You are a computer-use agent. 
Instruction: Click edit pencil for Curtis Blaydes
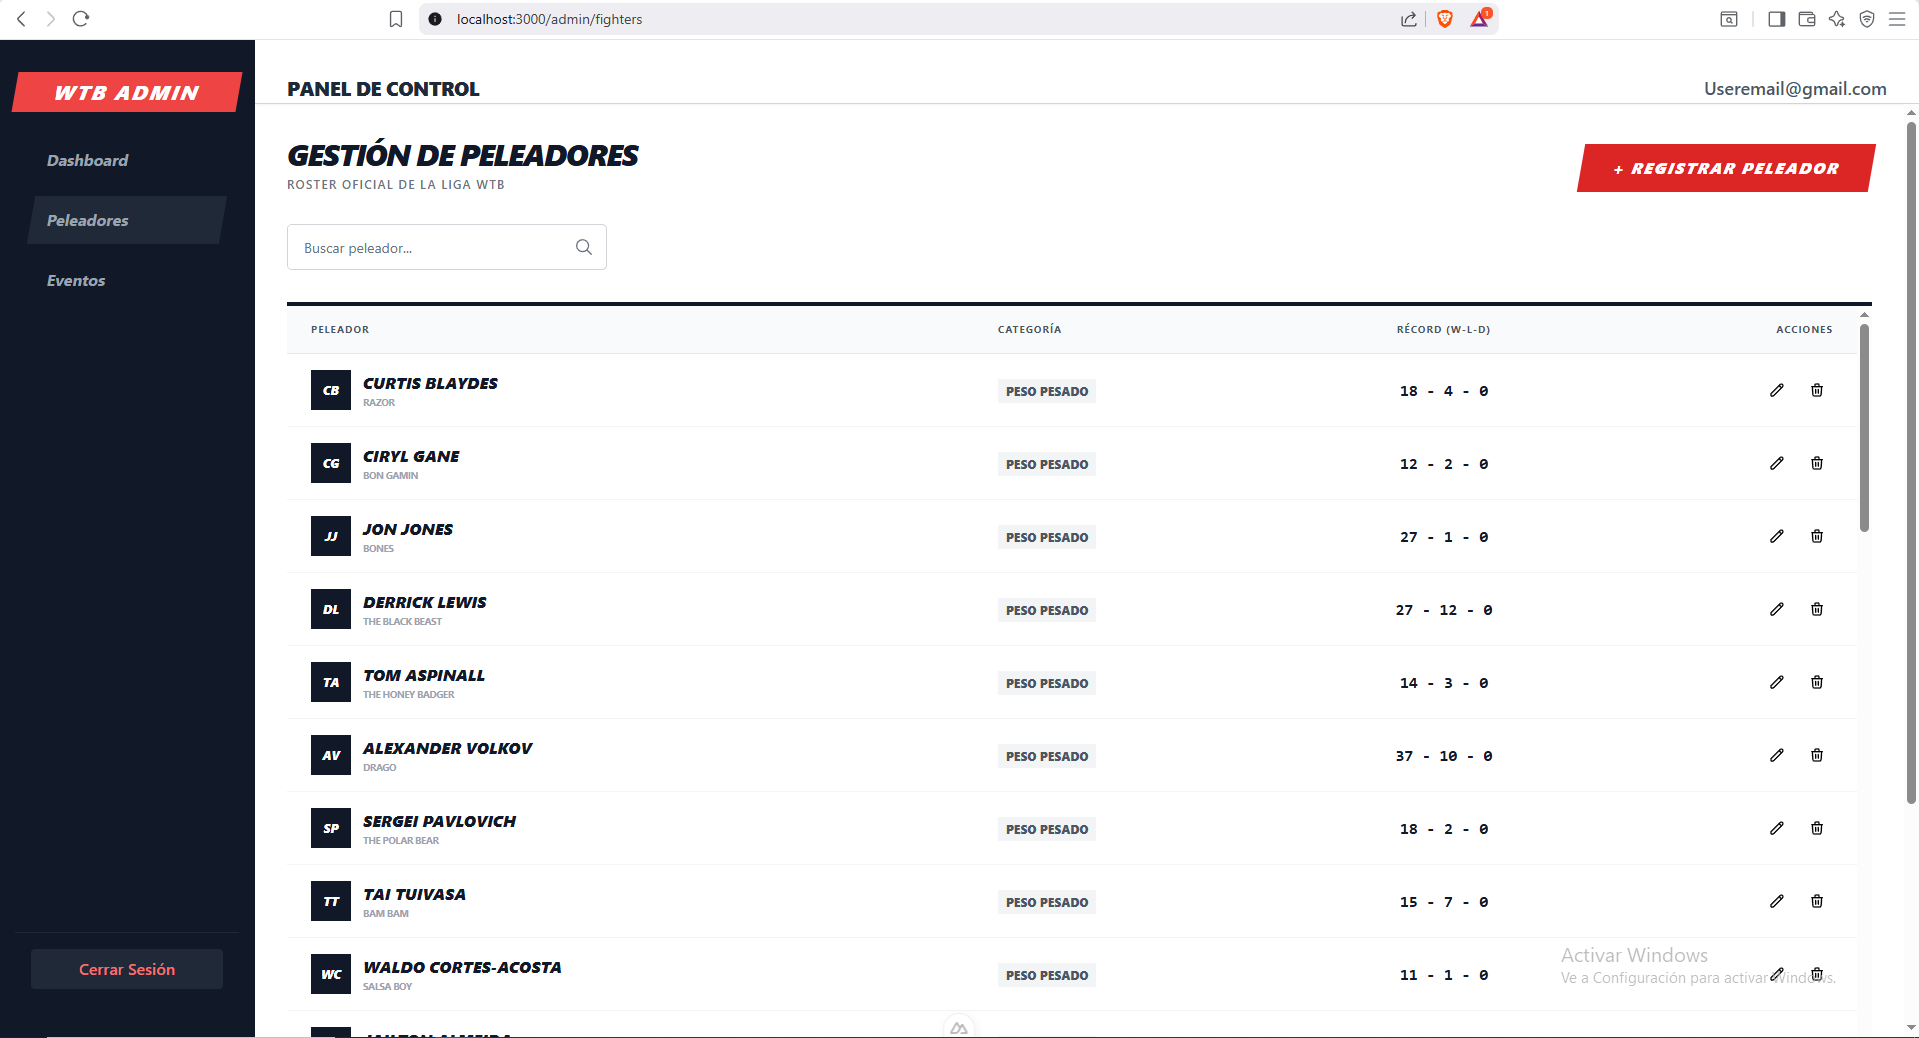point(1776,390)
